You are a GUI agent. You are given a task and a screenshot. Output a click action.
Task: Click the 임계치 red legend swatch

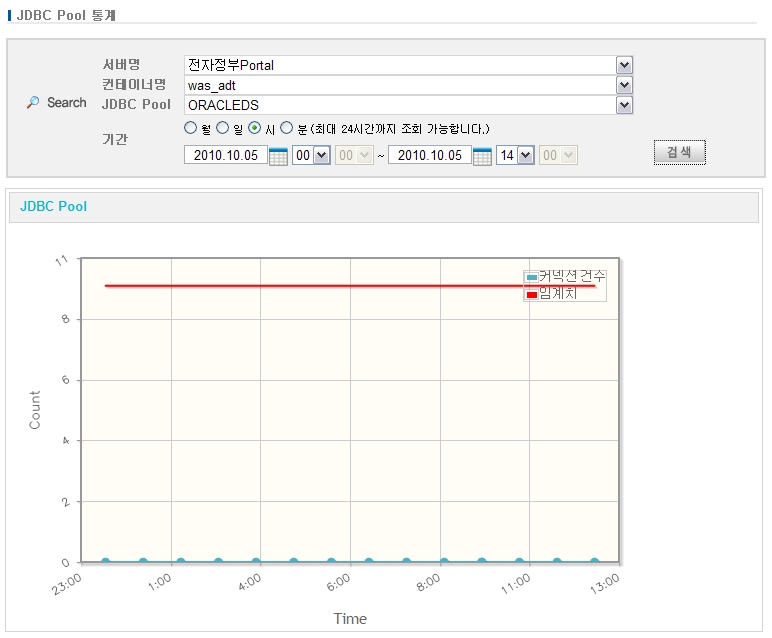[531, 293]
